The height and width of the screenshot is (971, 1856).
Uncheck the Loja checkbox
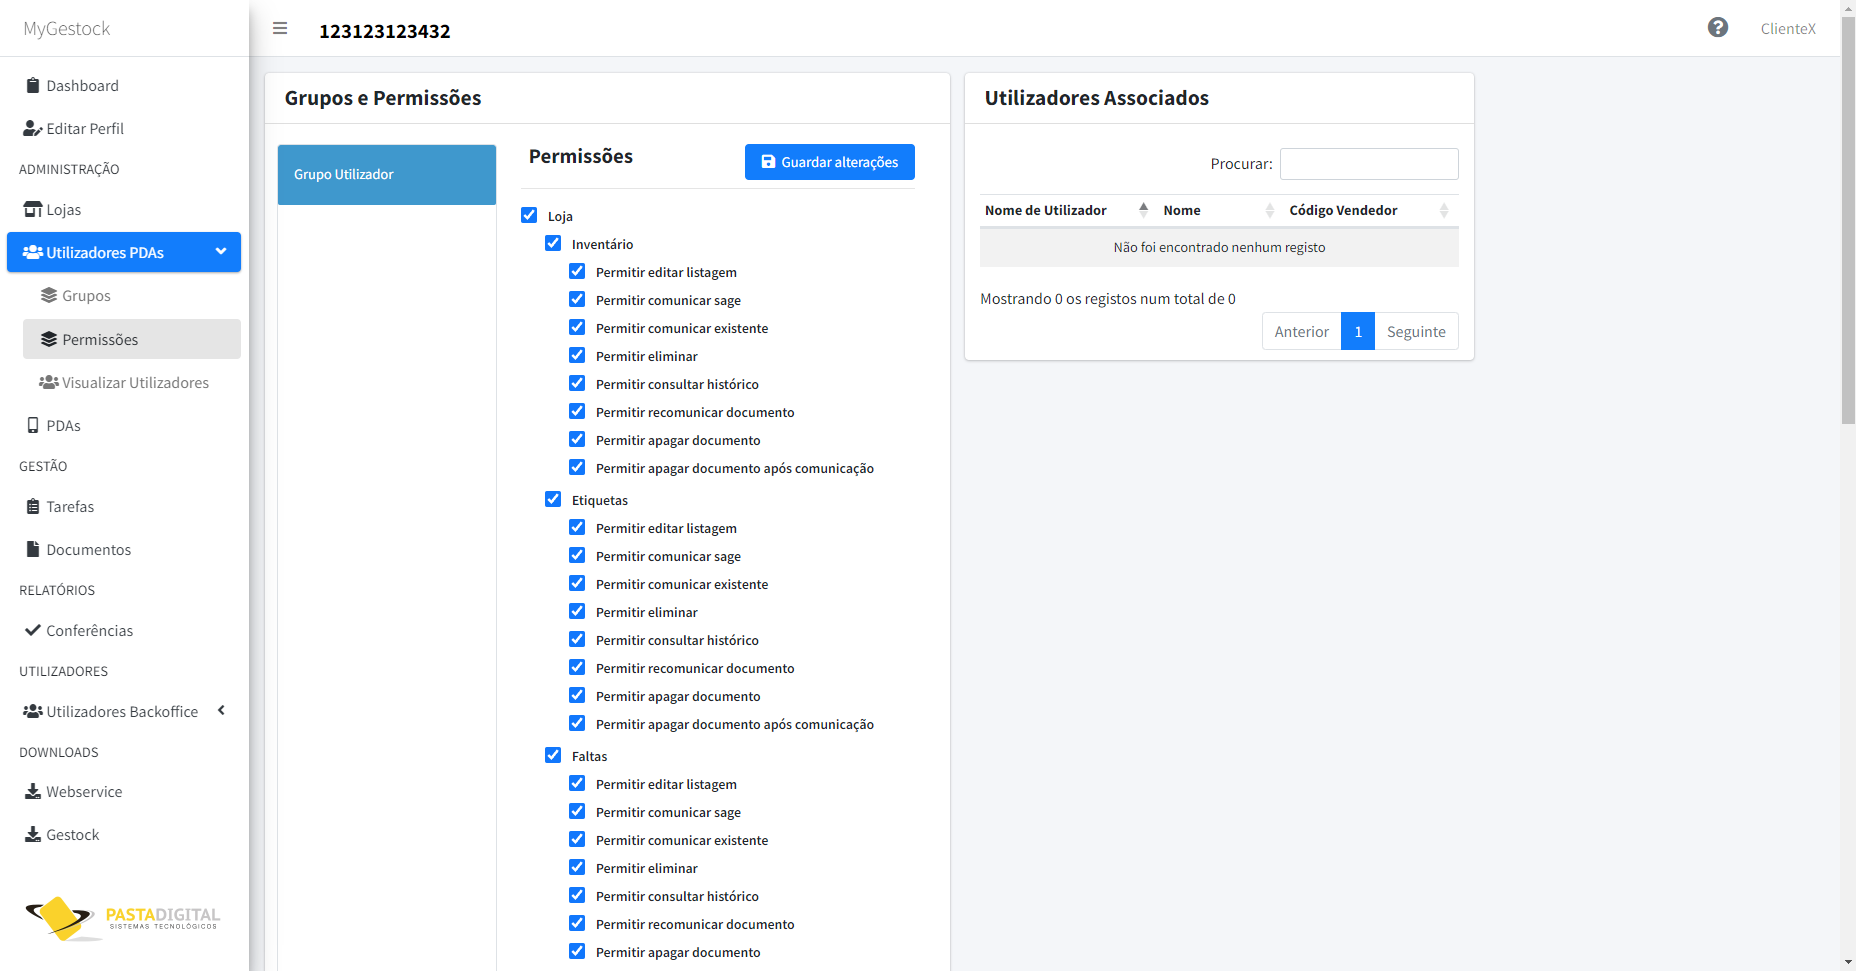point(529,215)
